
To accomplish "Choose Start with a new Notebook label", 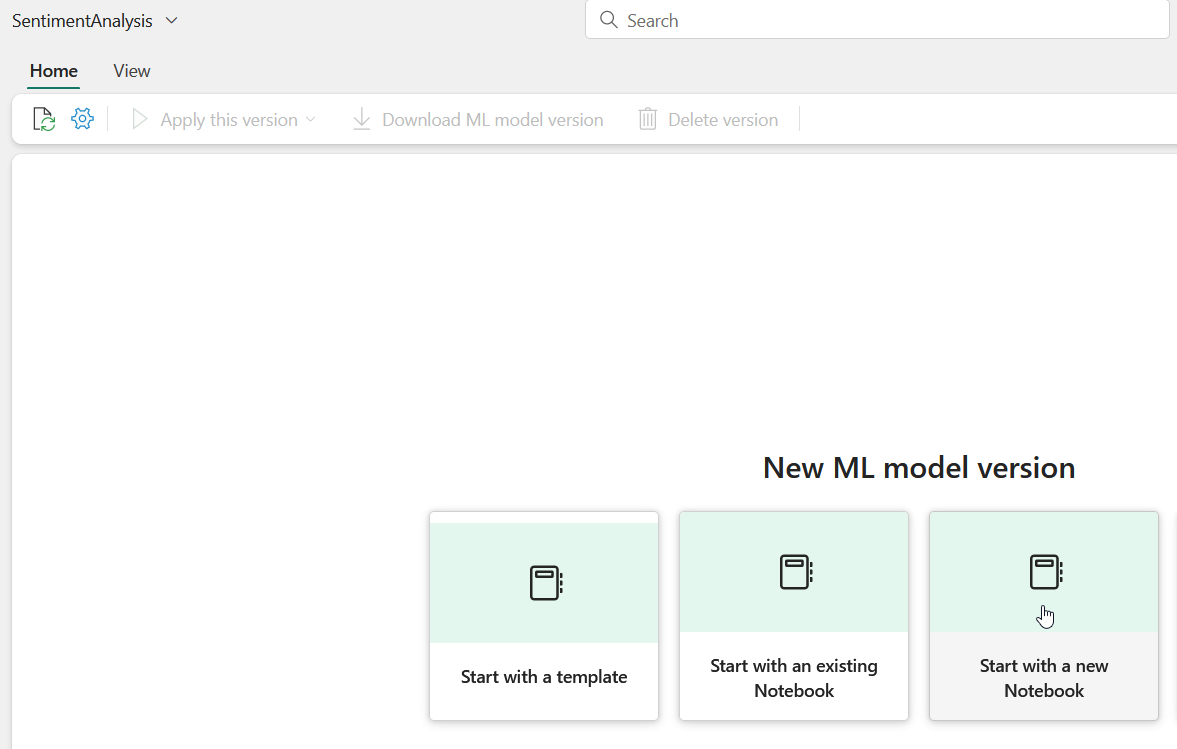I will (1044, 678).
